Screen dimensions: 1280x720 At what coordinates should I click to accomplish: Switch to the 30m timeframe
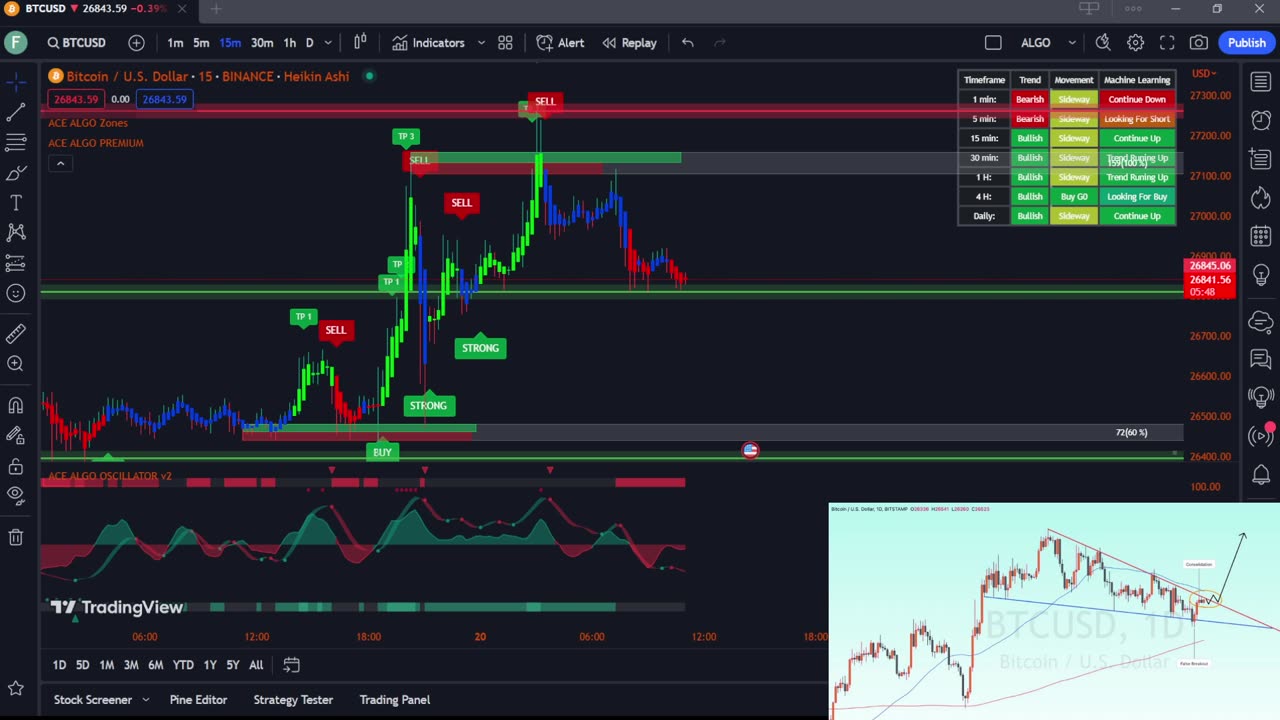pos(262,43)
